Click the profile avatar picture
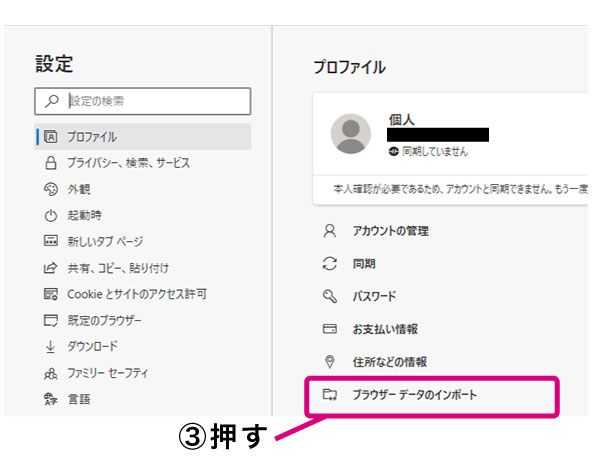Viewport: 606px width, 471px height. click(x=351, y=134)
